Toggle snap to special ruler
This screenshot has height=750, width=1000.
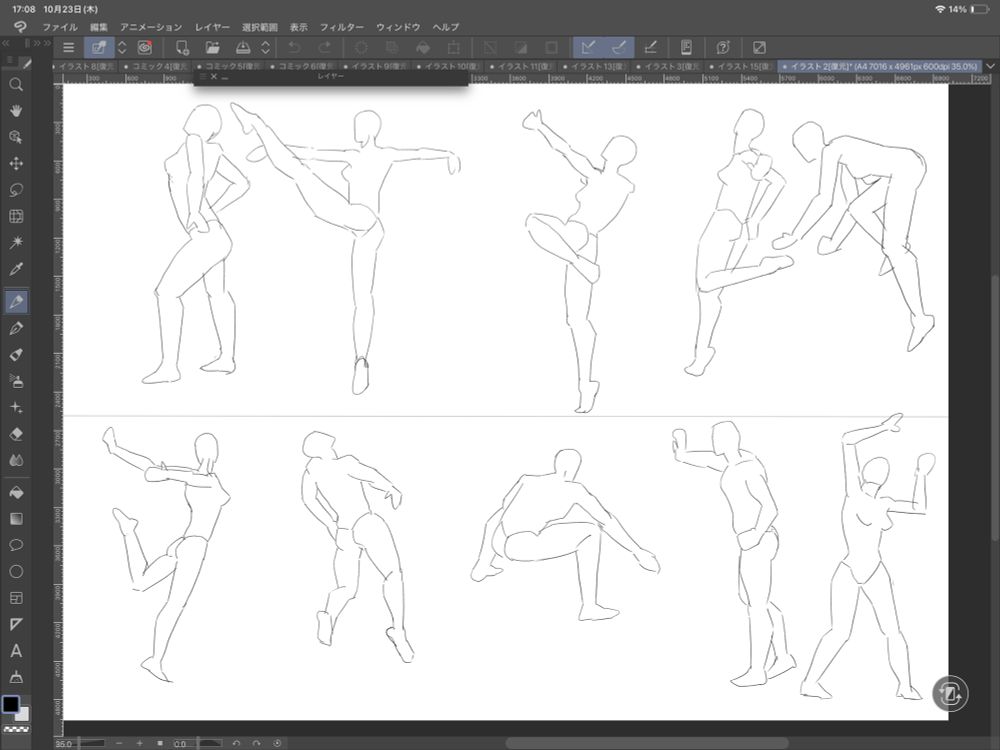pos(619,47)
